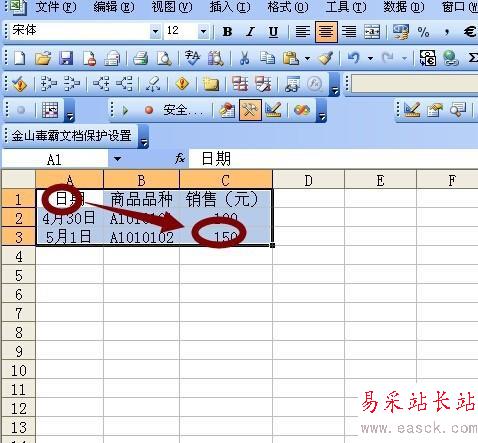Open the Research binoculars icon

coord(216,58)
